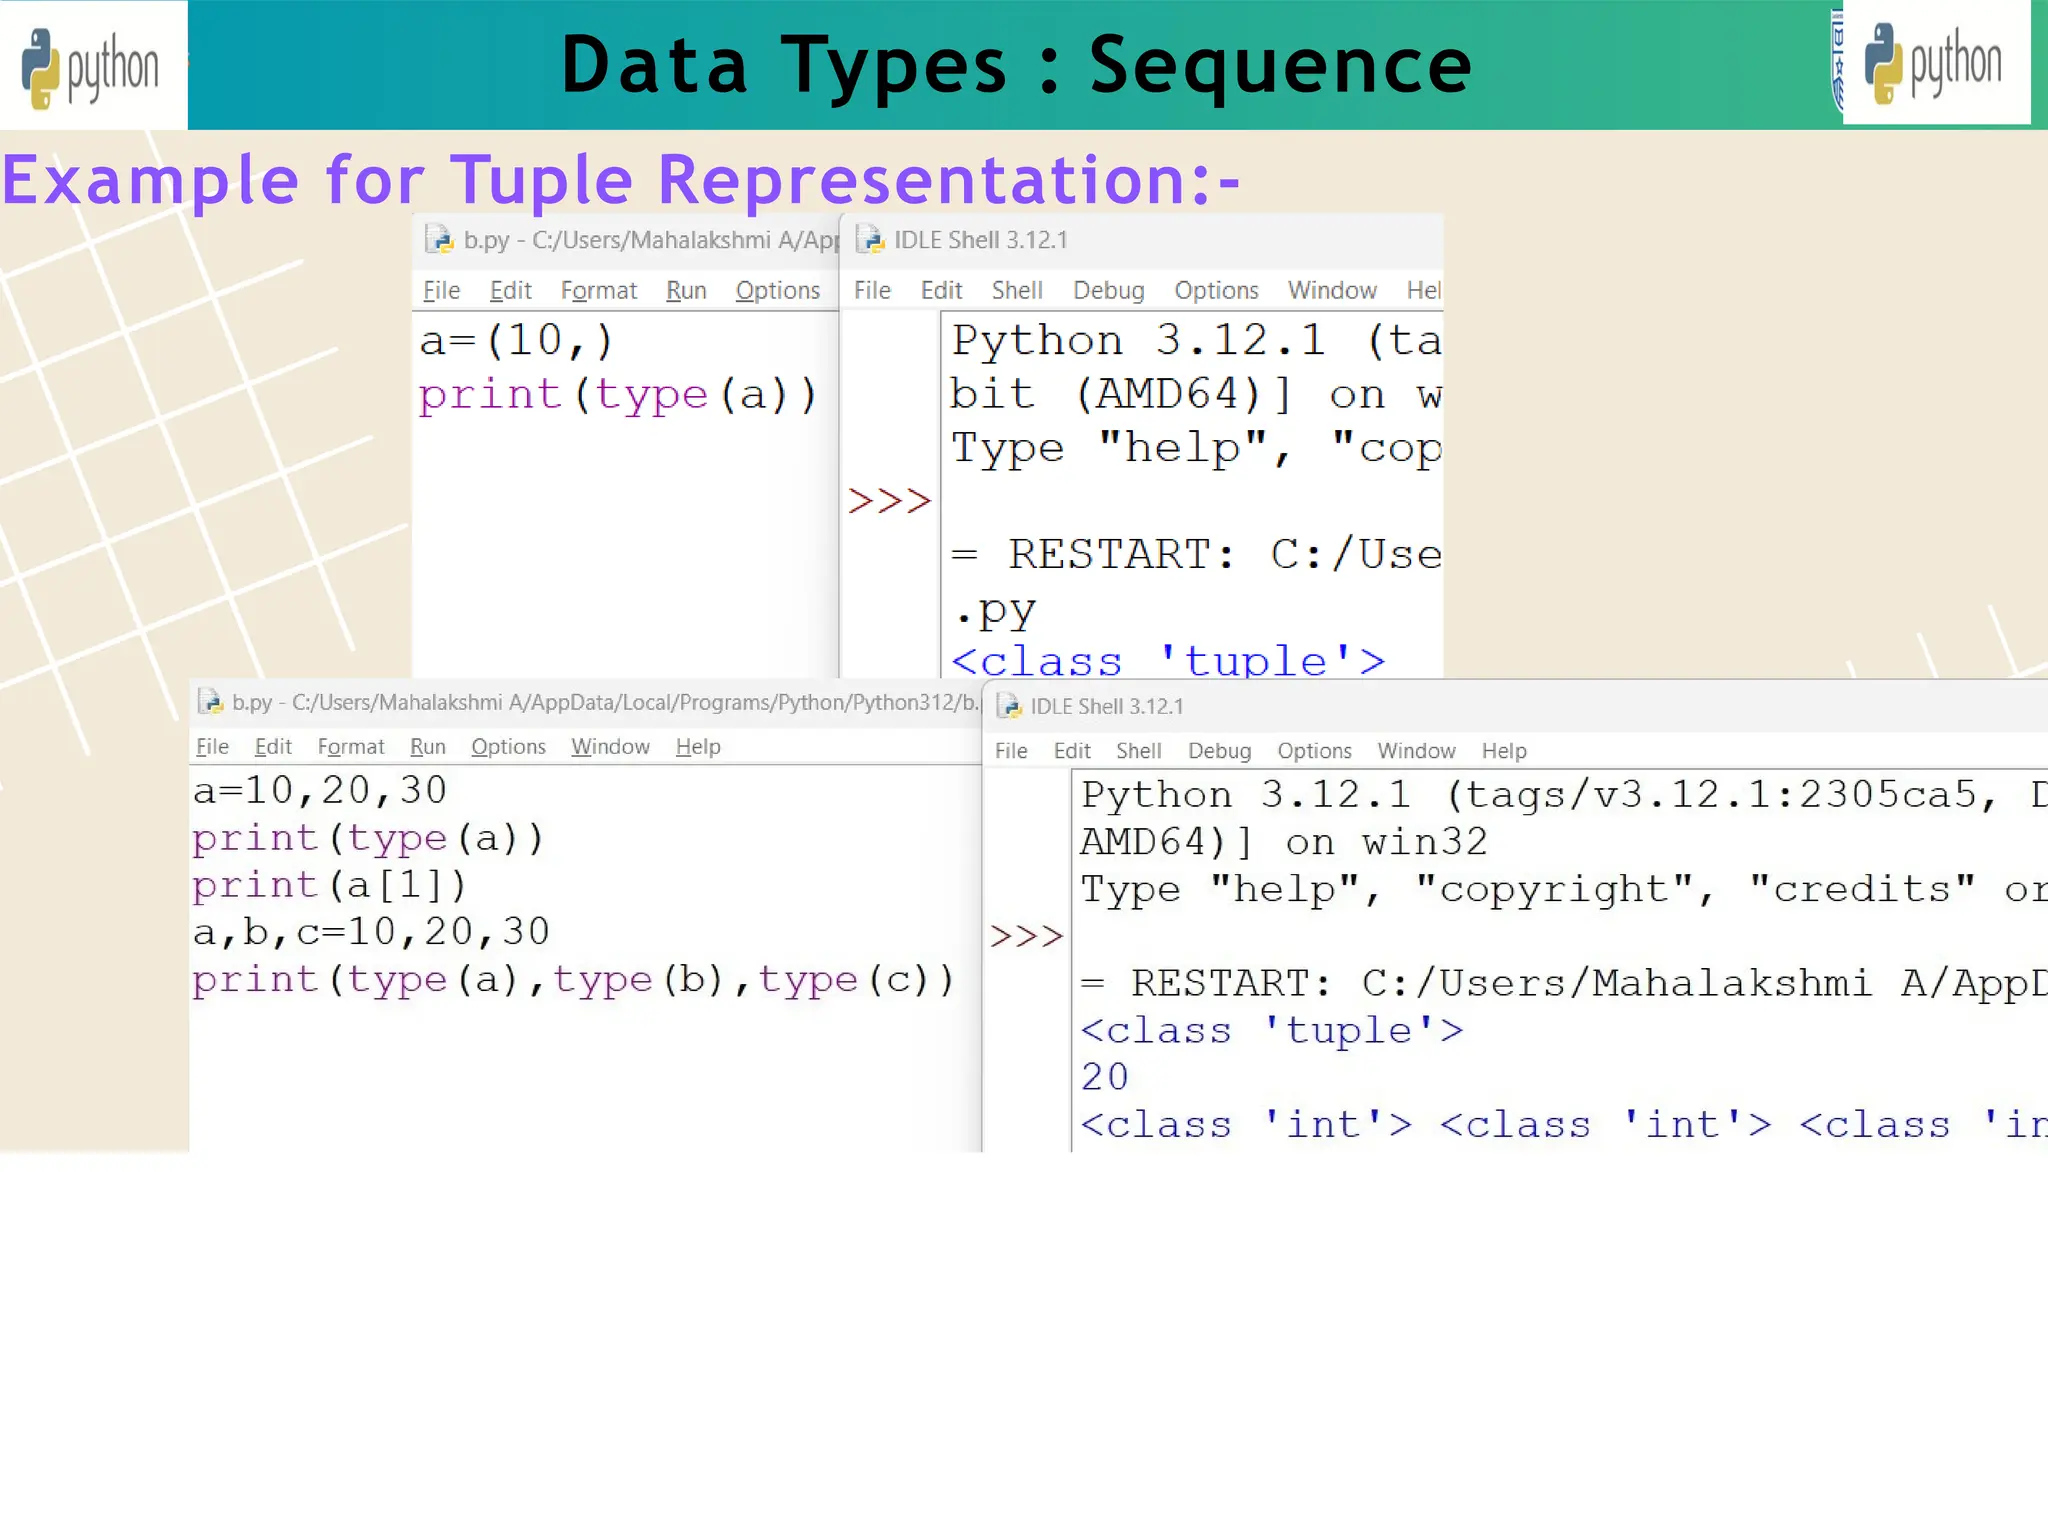Open the Help menu in lower editor window
2048x1536 pixels.
pos(697,747)
